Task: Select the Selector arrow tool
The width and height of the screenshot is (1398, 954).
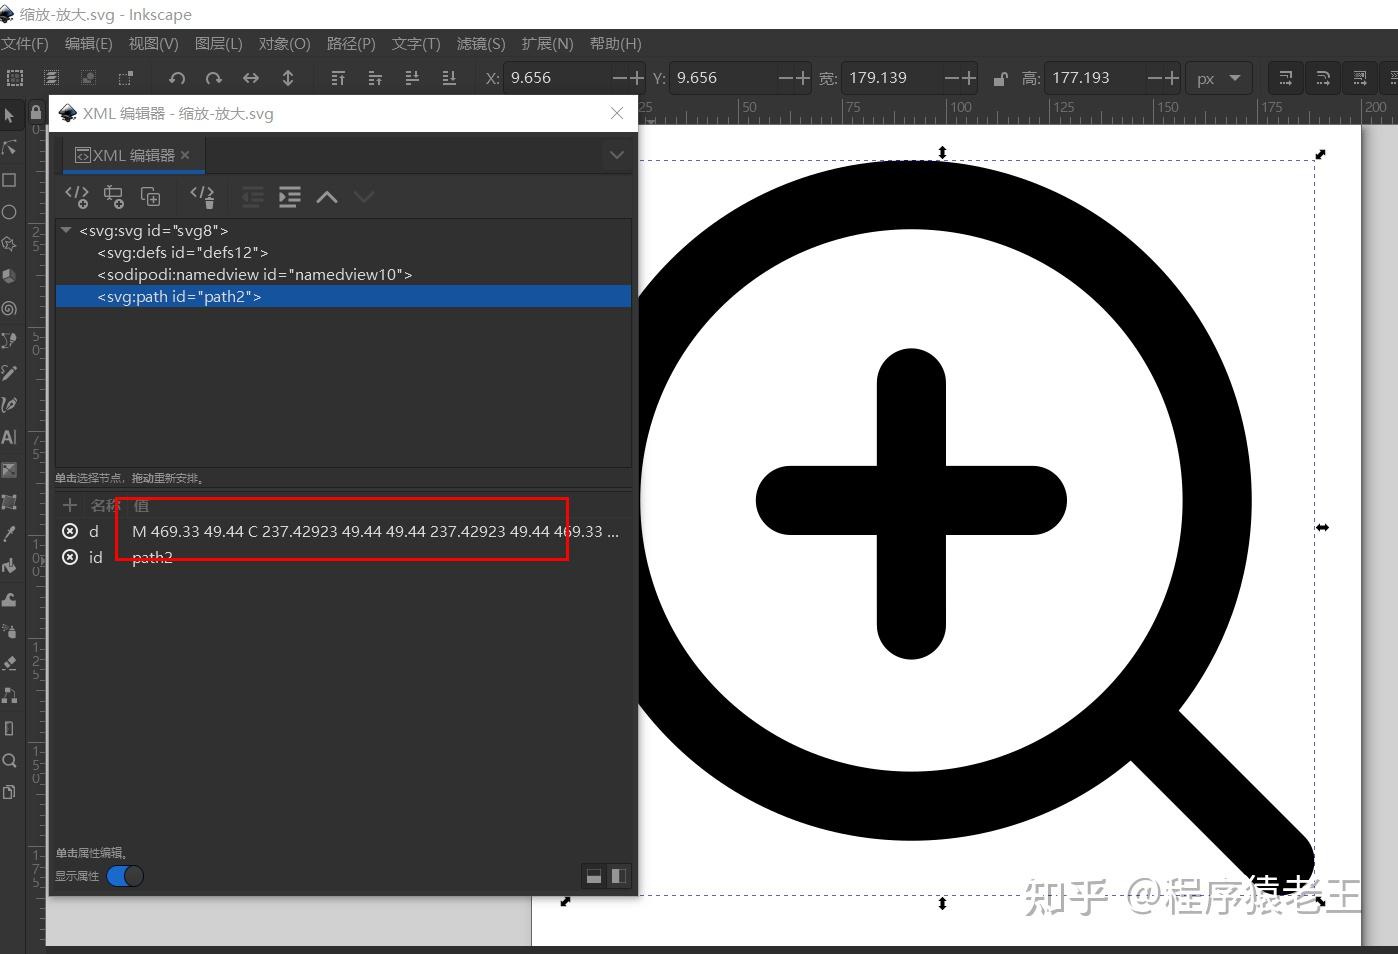Action: (x=10, y=115)
